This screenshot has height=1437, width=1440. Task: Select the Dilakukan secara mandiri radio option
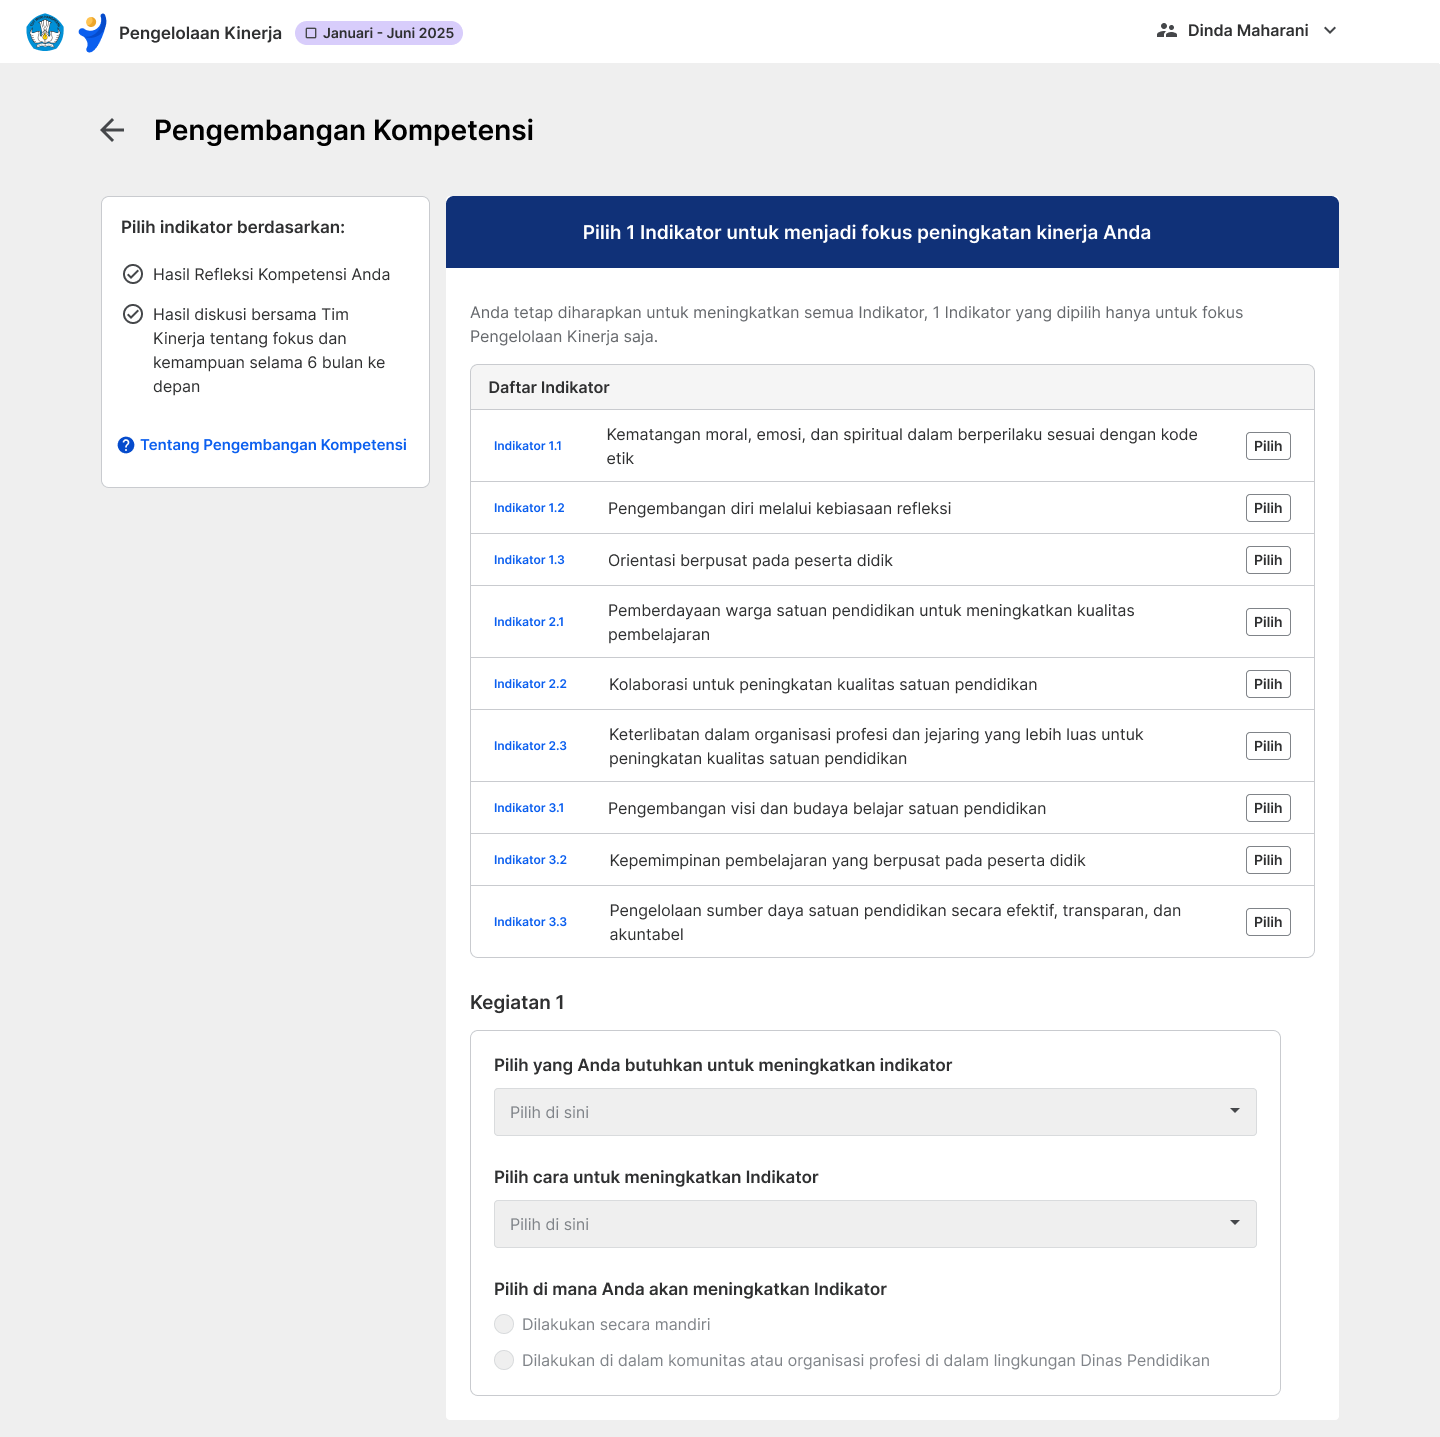tap(504, 1324)
